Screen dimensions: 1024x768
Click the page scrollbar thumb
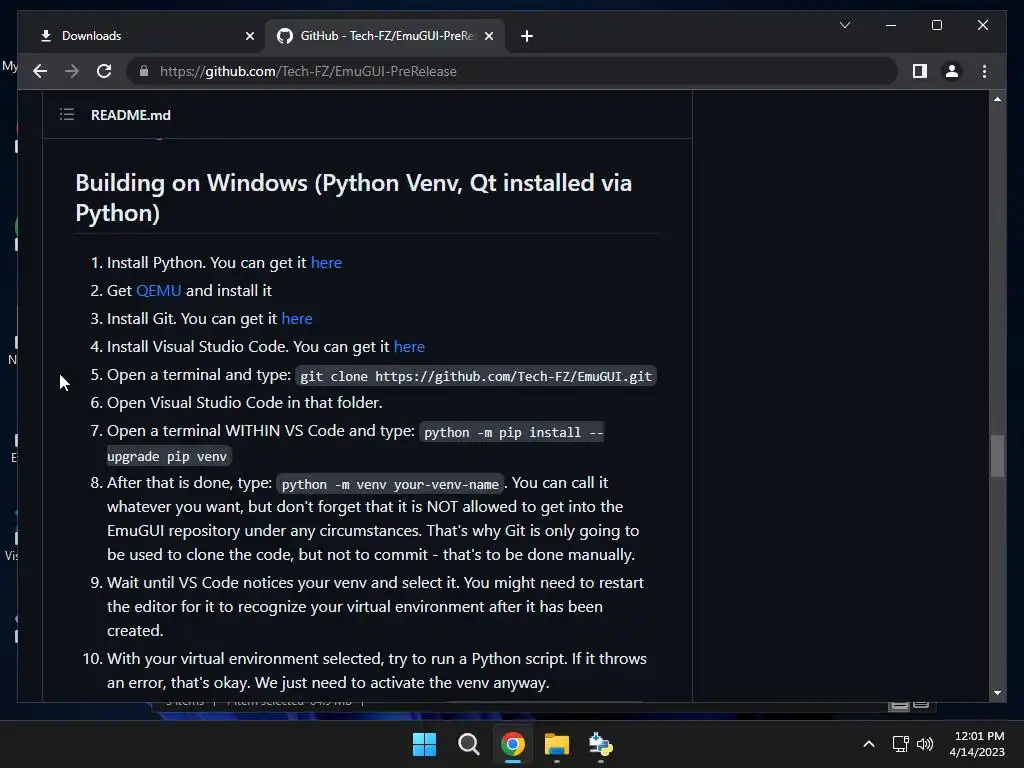click(997, 456)
